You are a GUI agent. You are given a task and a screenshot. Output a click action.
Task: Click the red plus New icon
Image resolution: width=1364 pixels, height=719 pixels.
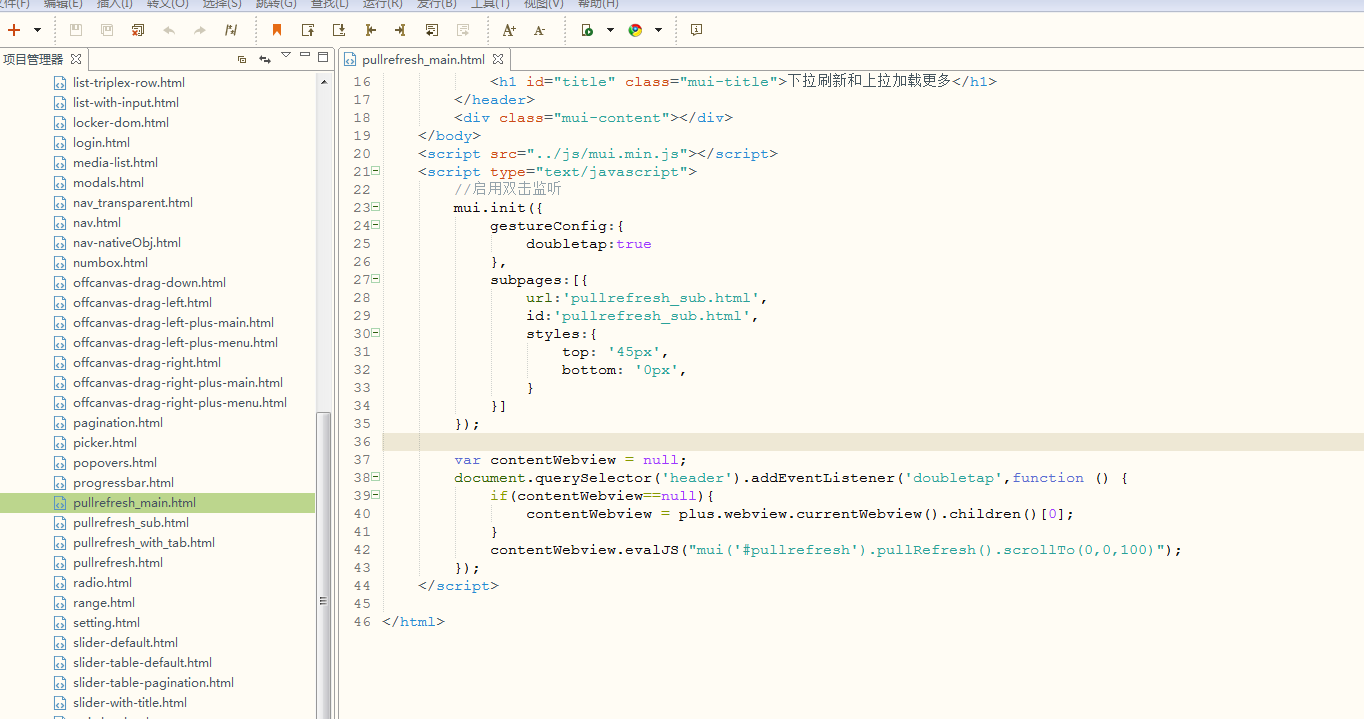coord(14,30)
